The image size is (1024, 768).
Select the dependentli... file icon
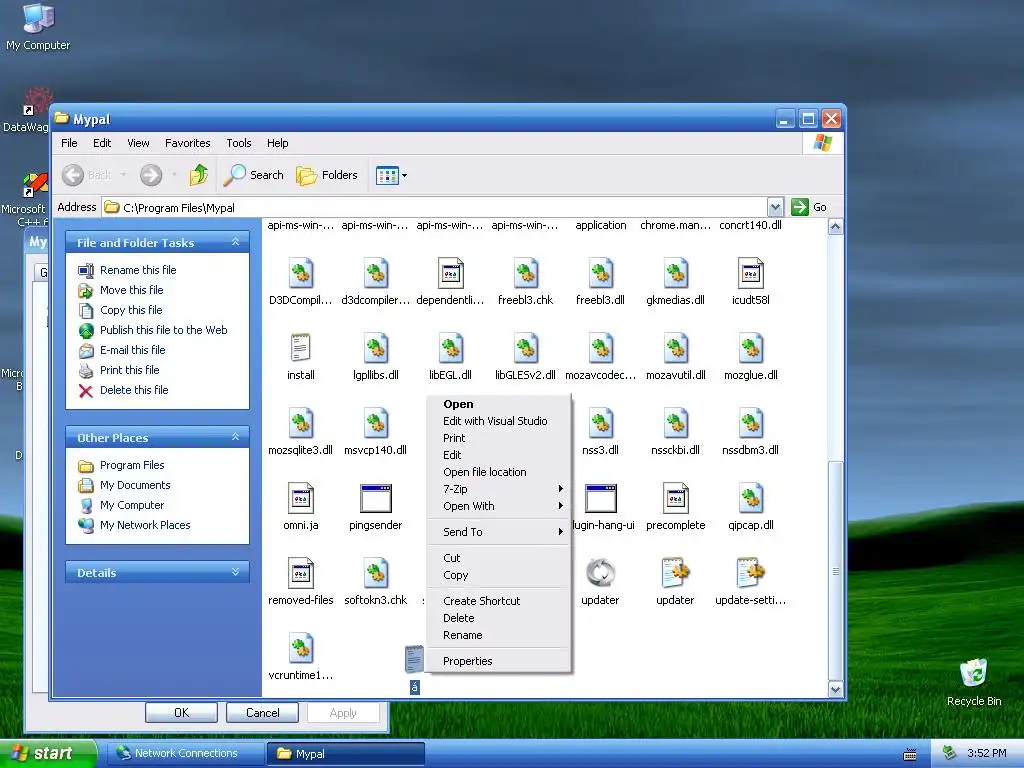tap(451, 274)
